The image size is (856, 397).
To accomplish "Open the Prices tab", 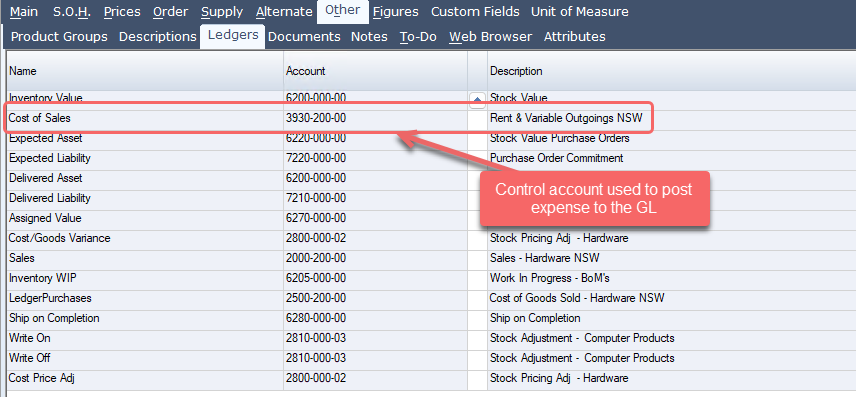I will click(122, 11).
